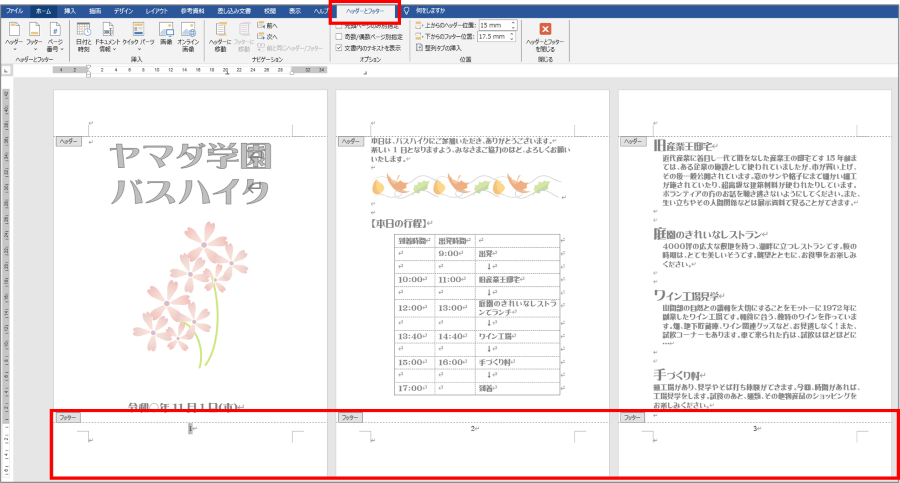Click Link to Previous (前と同じヘッダー/フッター)
This screenshot has width=900, height=483.
290,48
